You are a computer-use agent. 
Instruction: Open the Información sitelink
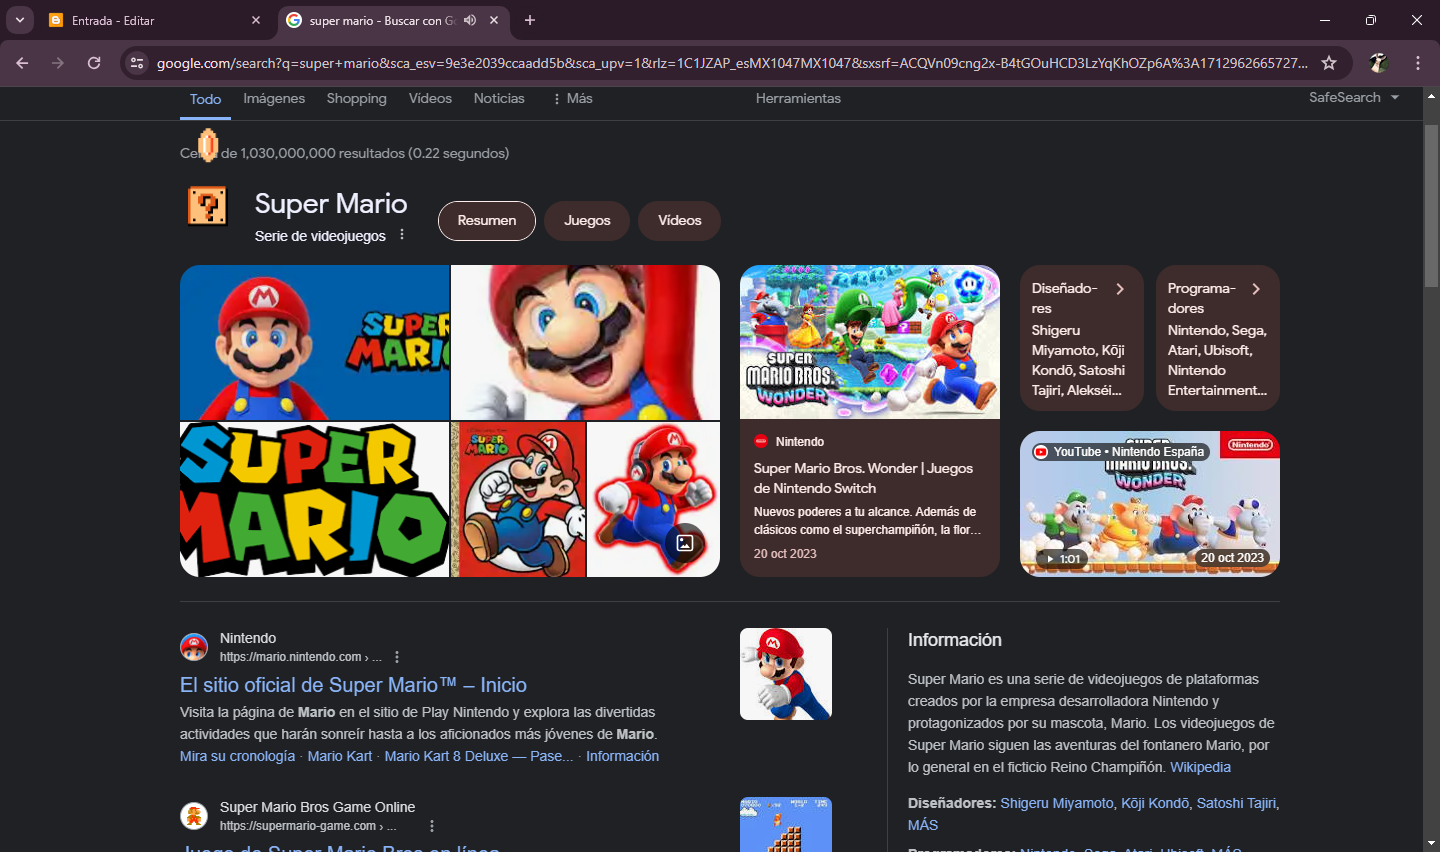pos(622,756)
